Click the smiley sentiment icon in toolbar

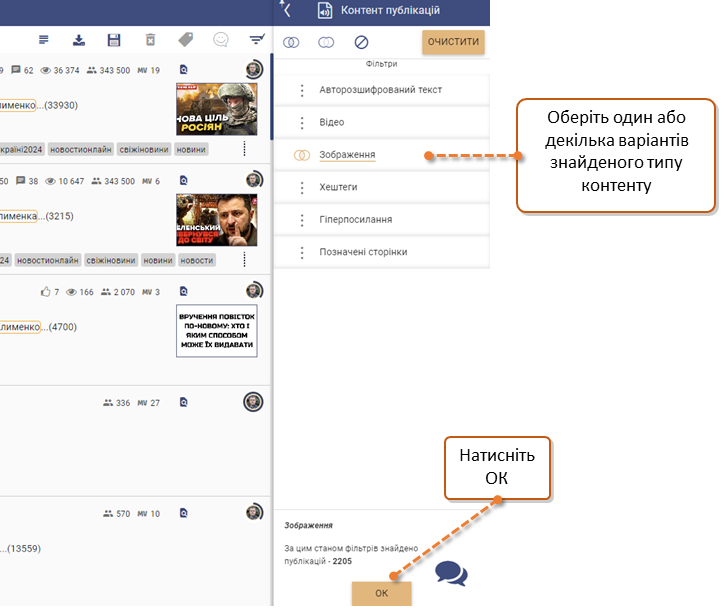pos(221,40)
